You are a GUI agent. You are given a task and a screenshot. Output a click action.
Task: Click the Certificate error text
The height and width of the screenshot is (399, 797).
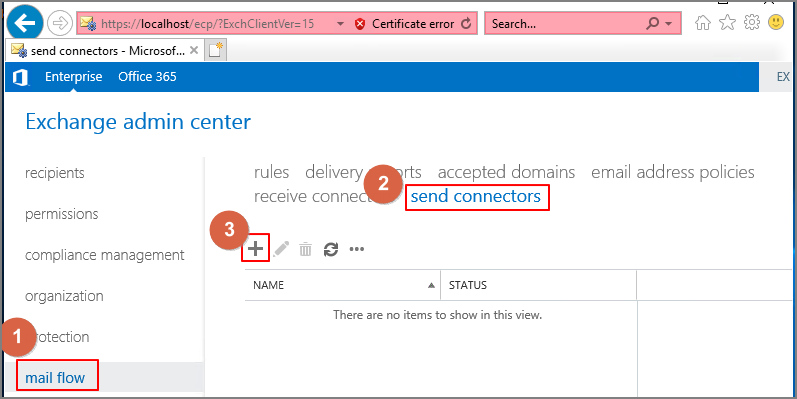pos(413,24)
